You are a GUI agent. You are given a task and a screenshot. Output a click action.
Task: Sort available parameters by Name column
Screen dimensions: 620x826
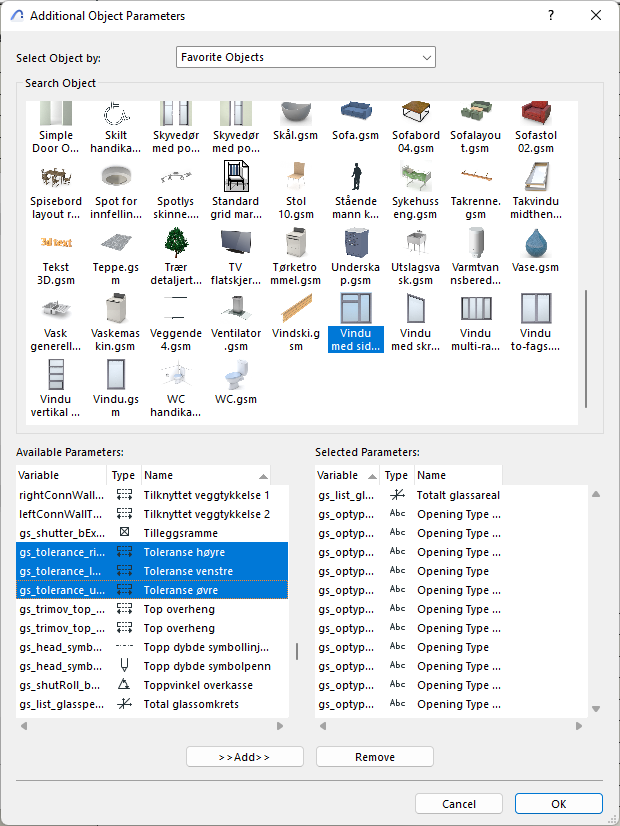pyautogui.click(x=205, y=475)
